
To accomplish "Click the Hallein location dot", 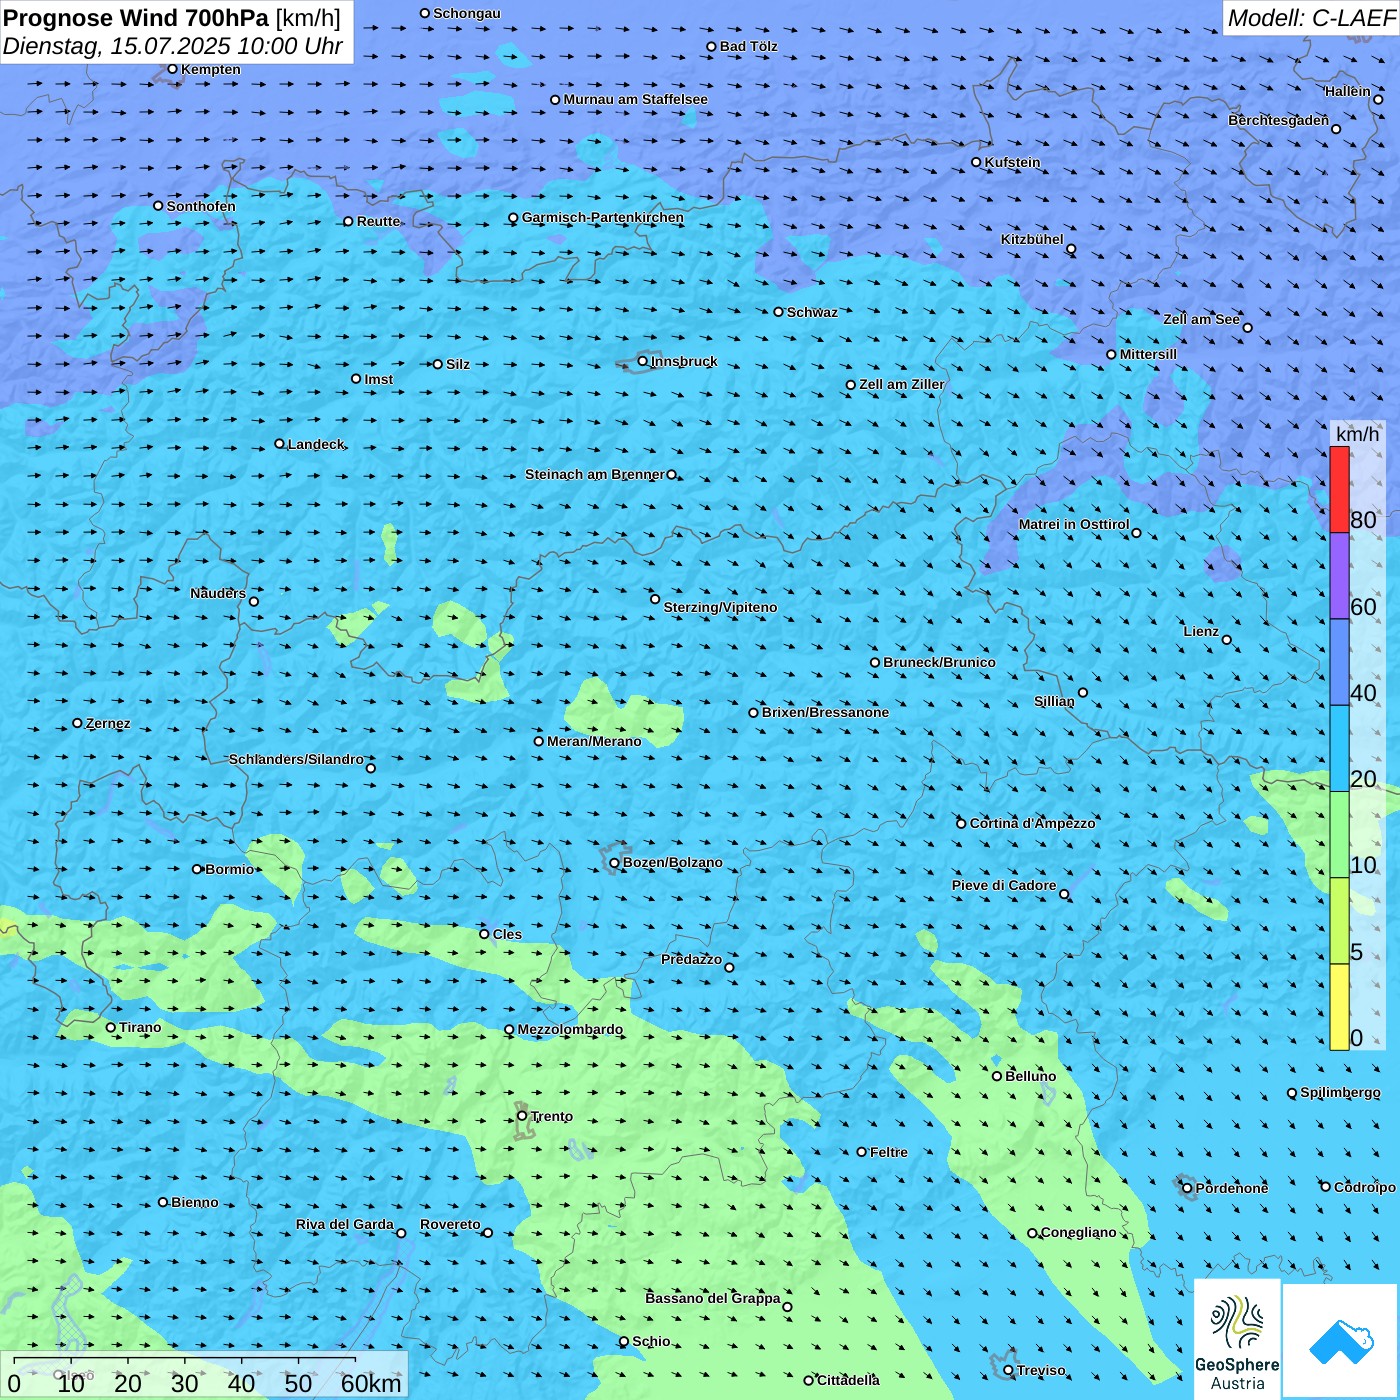I will point(1378,99).
